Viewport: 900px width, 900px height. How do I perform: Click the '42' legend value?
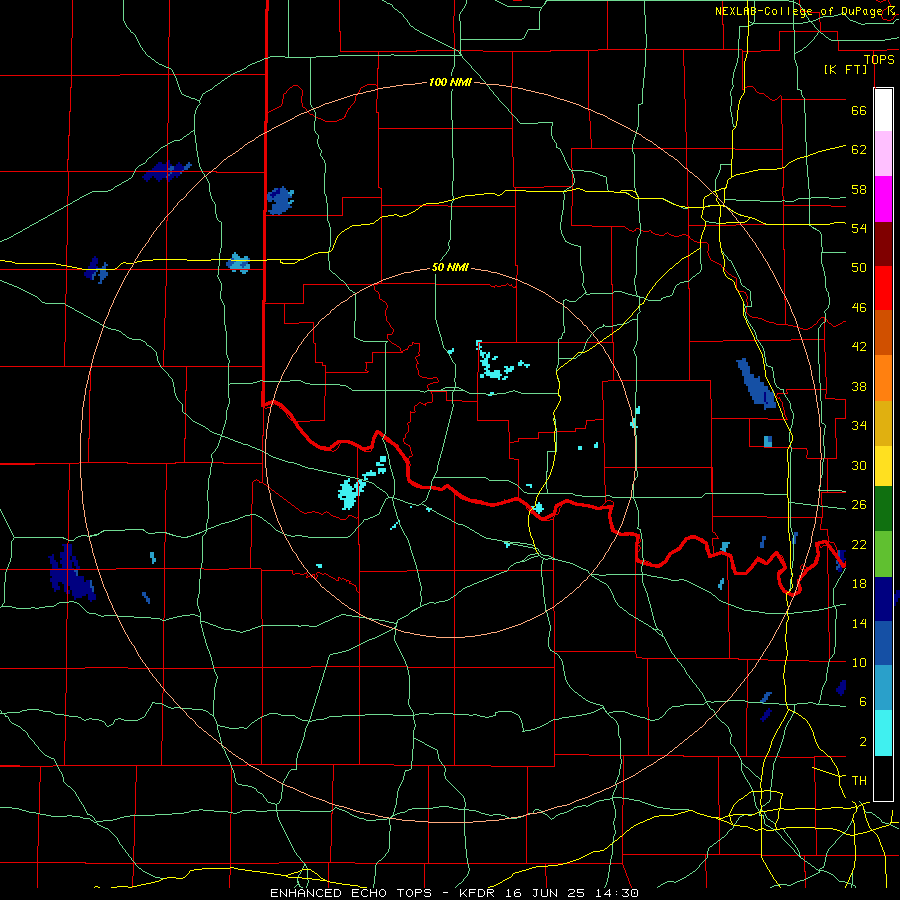coord(859,347)
